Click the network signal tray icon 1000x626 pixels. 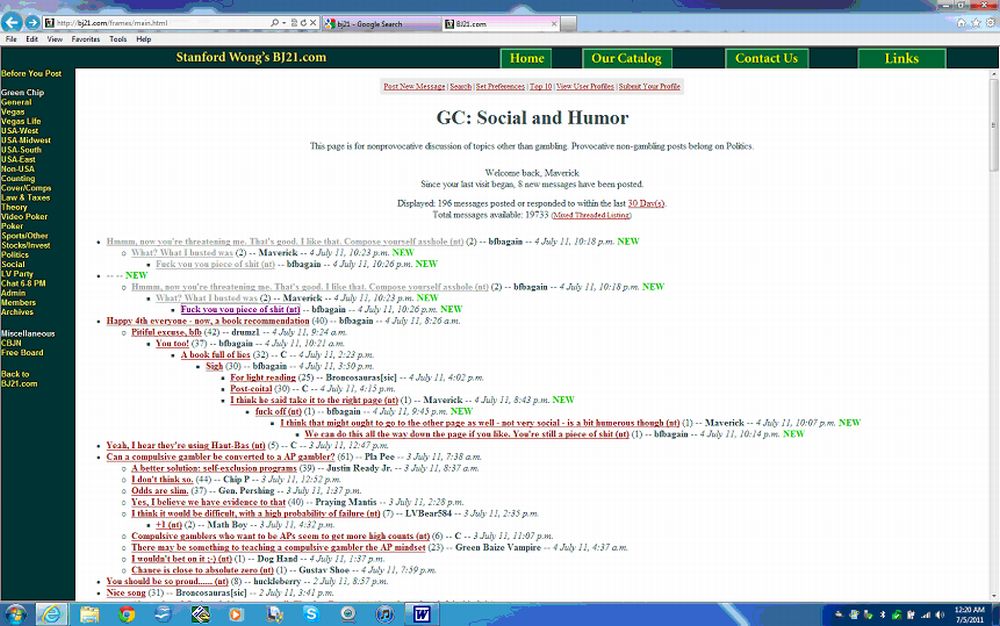(926, 615)
